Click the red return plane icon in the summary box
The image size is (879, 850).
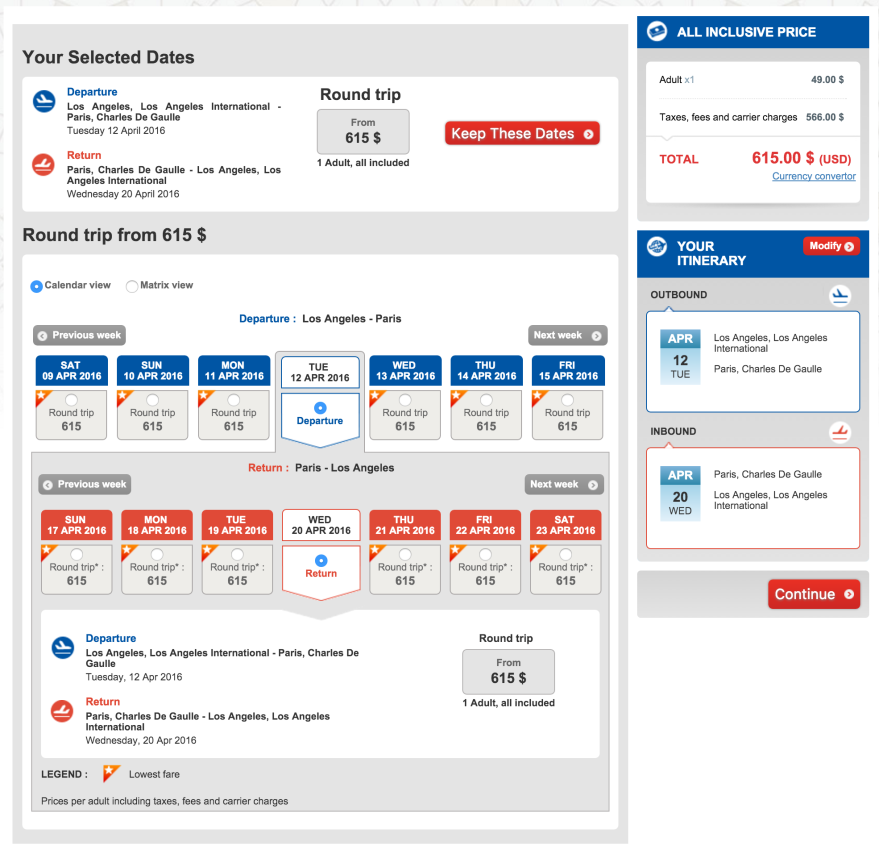(x=63, y=711)
